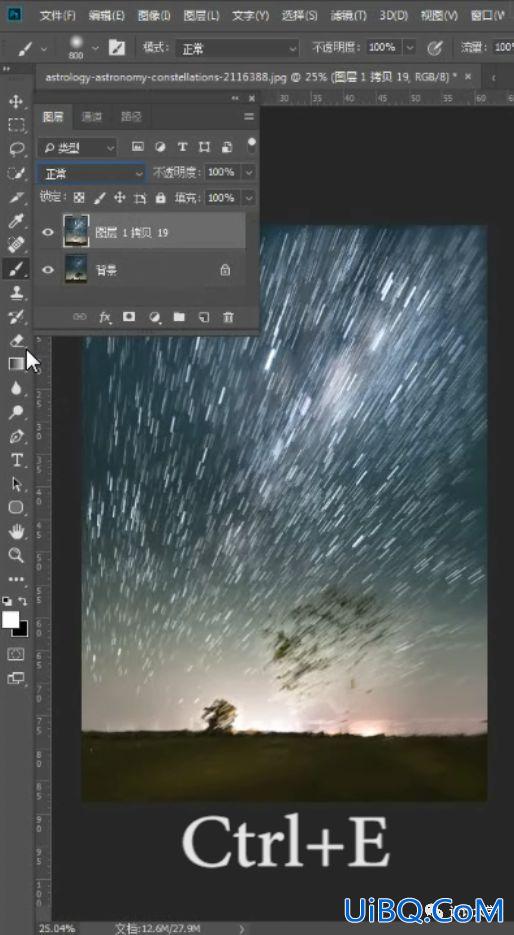Select the Hand tool
This screenshot has height=935, width=514.
point(16,531)
